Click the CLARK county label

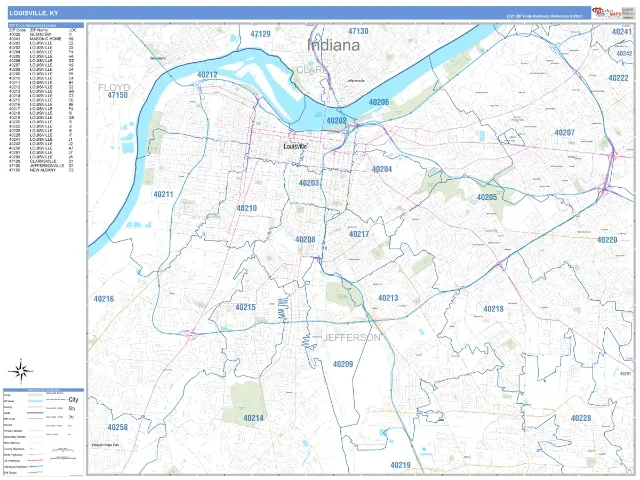click(312, 70)
